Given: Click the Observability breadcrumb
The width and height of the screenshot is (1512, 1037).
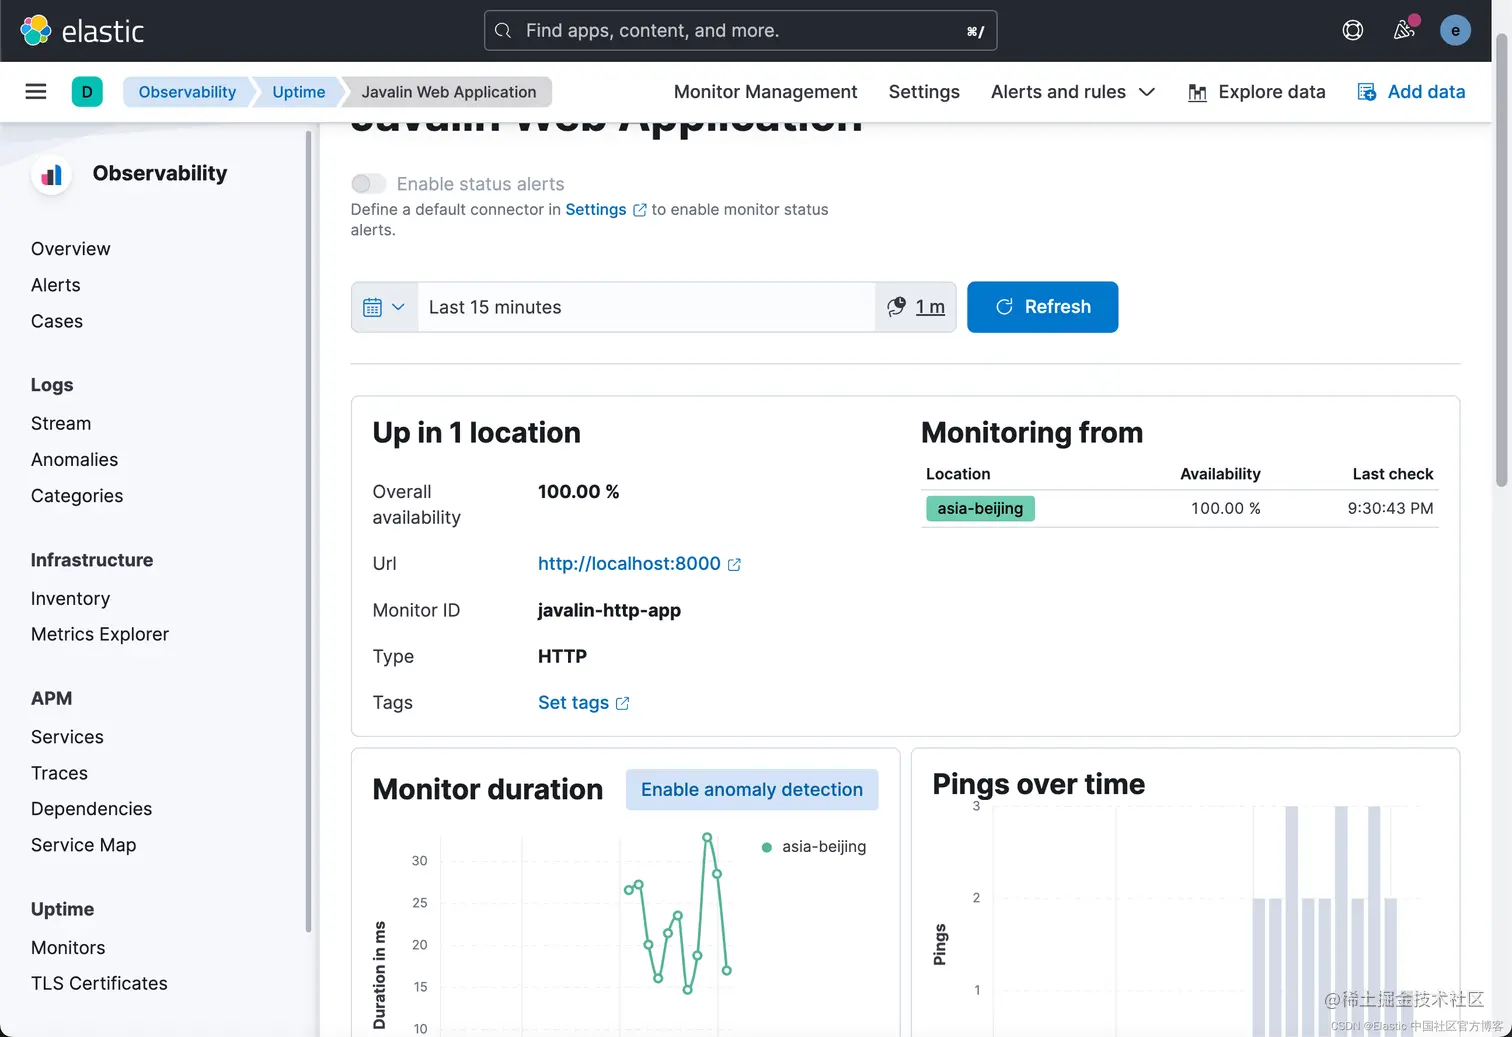Looking at the screenshot, I should click(x=187, y=92).
